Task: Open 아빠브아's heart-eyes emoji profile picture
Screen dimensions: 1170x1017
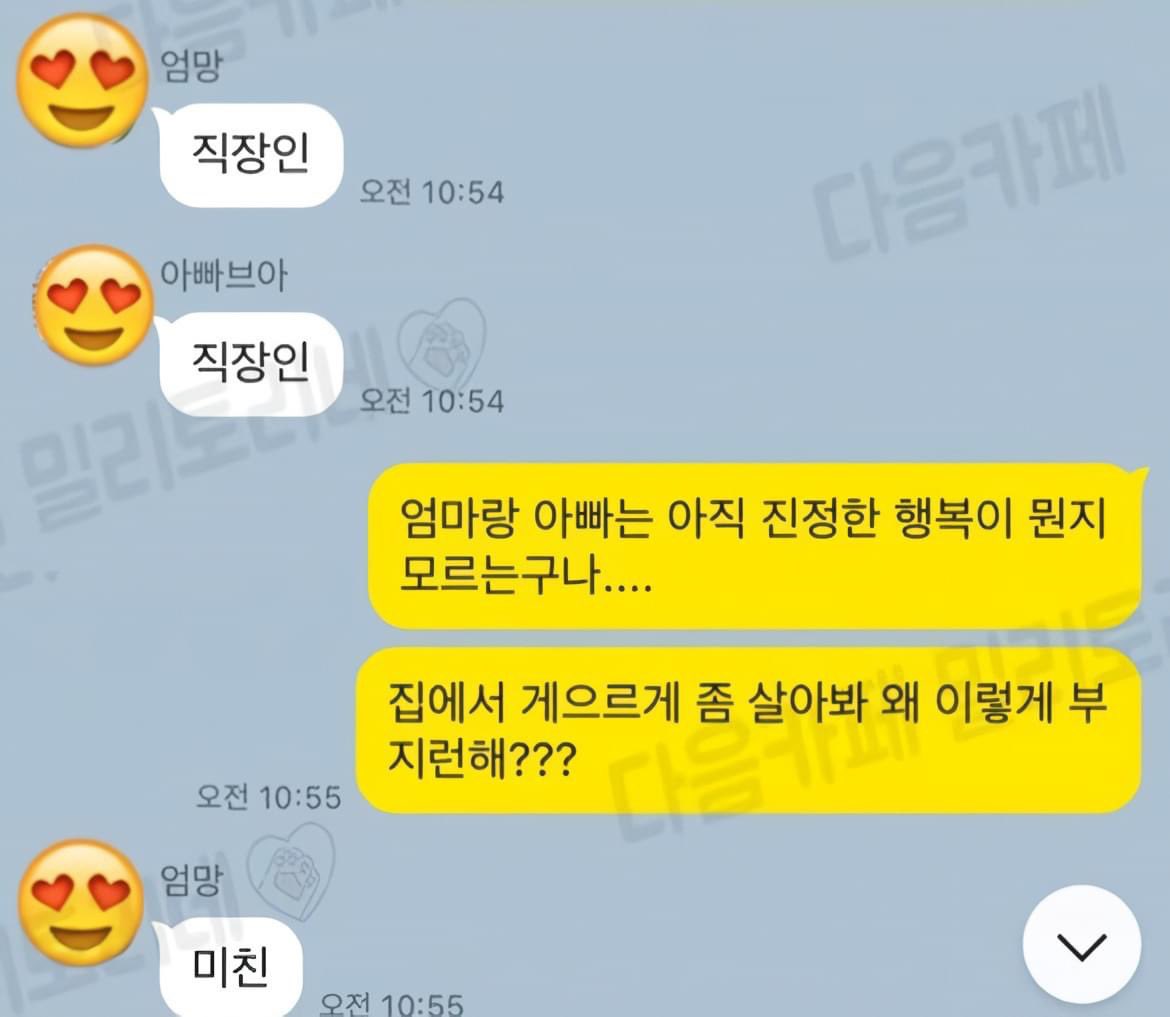Action: click(93, 305)
